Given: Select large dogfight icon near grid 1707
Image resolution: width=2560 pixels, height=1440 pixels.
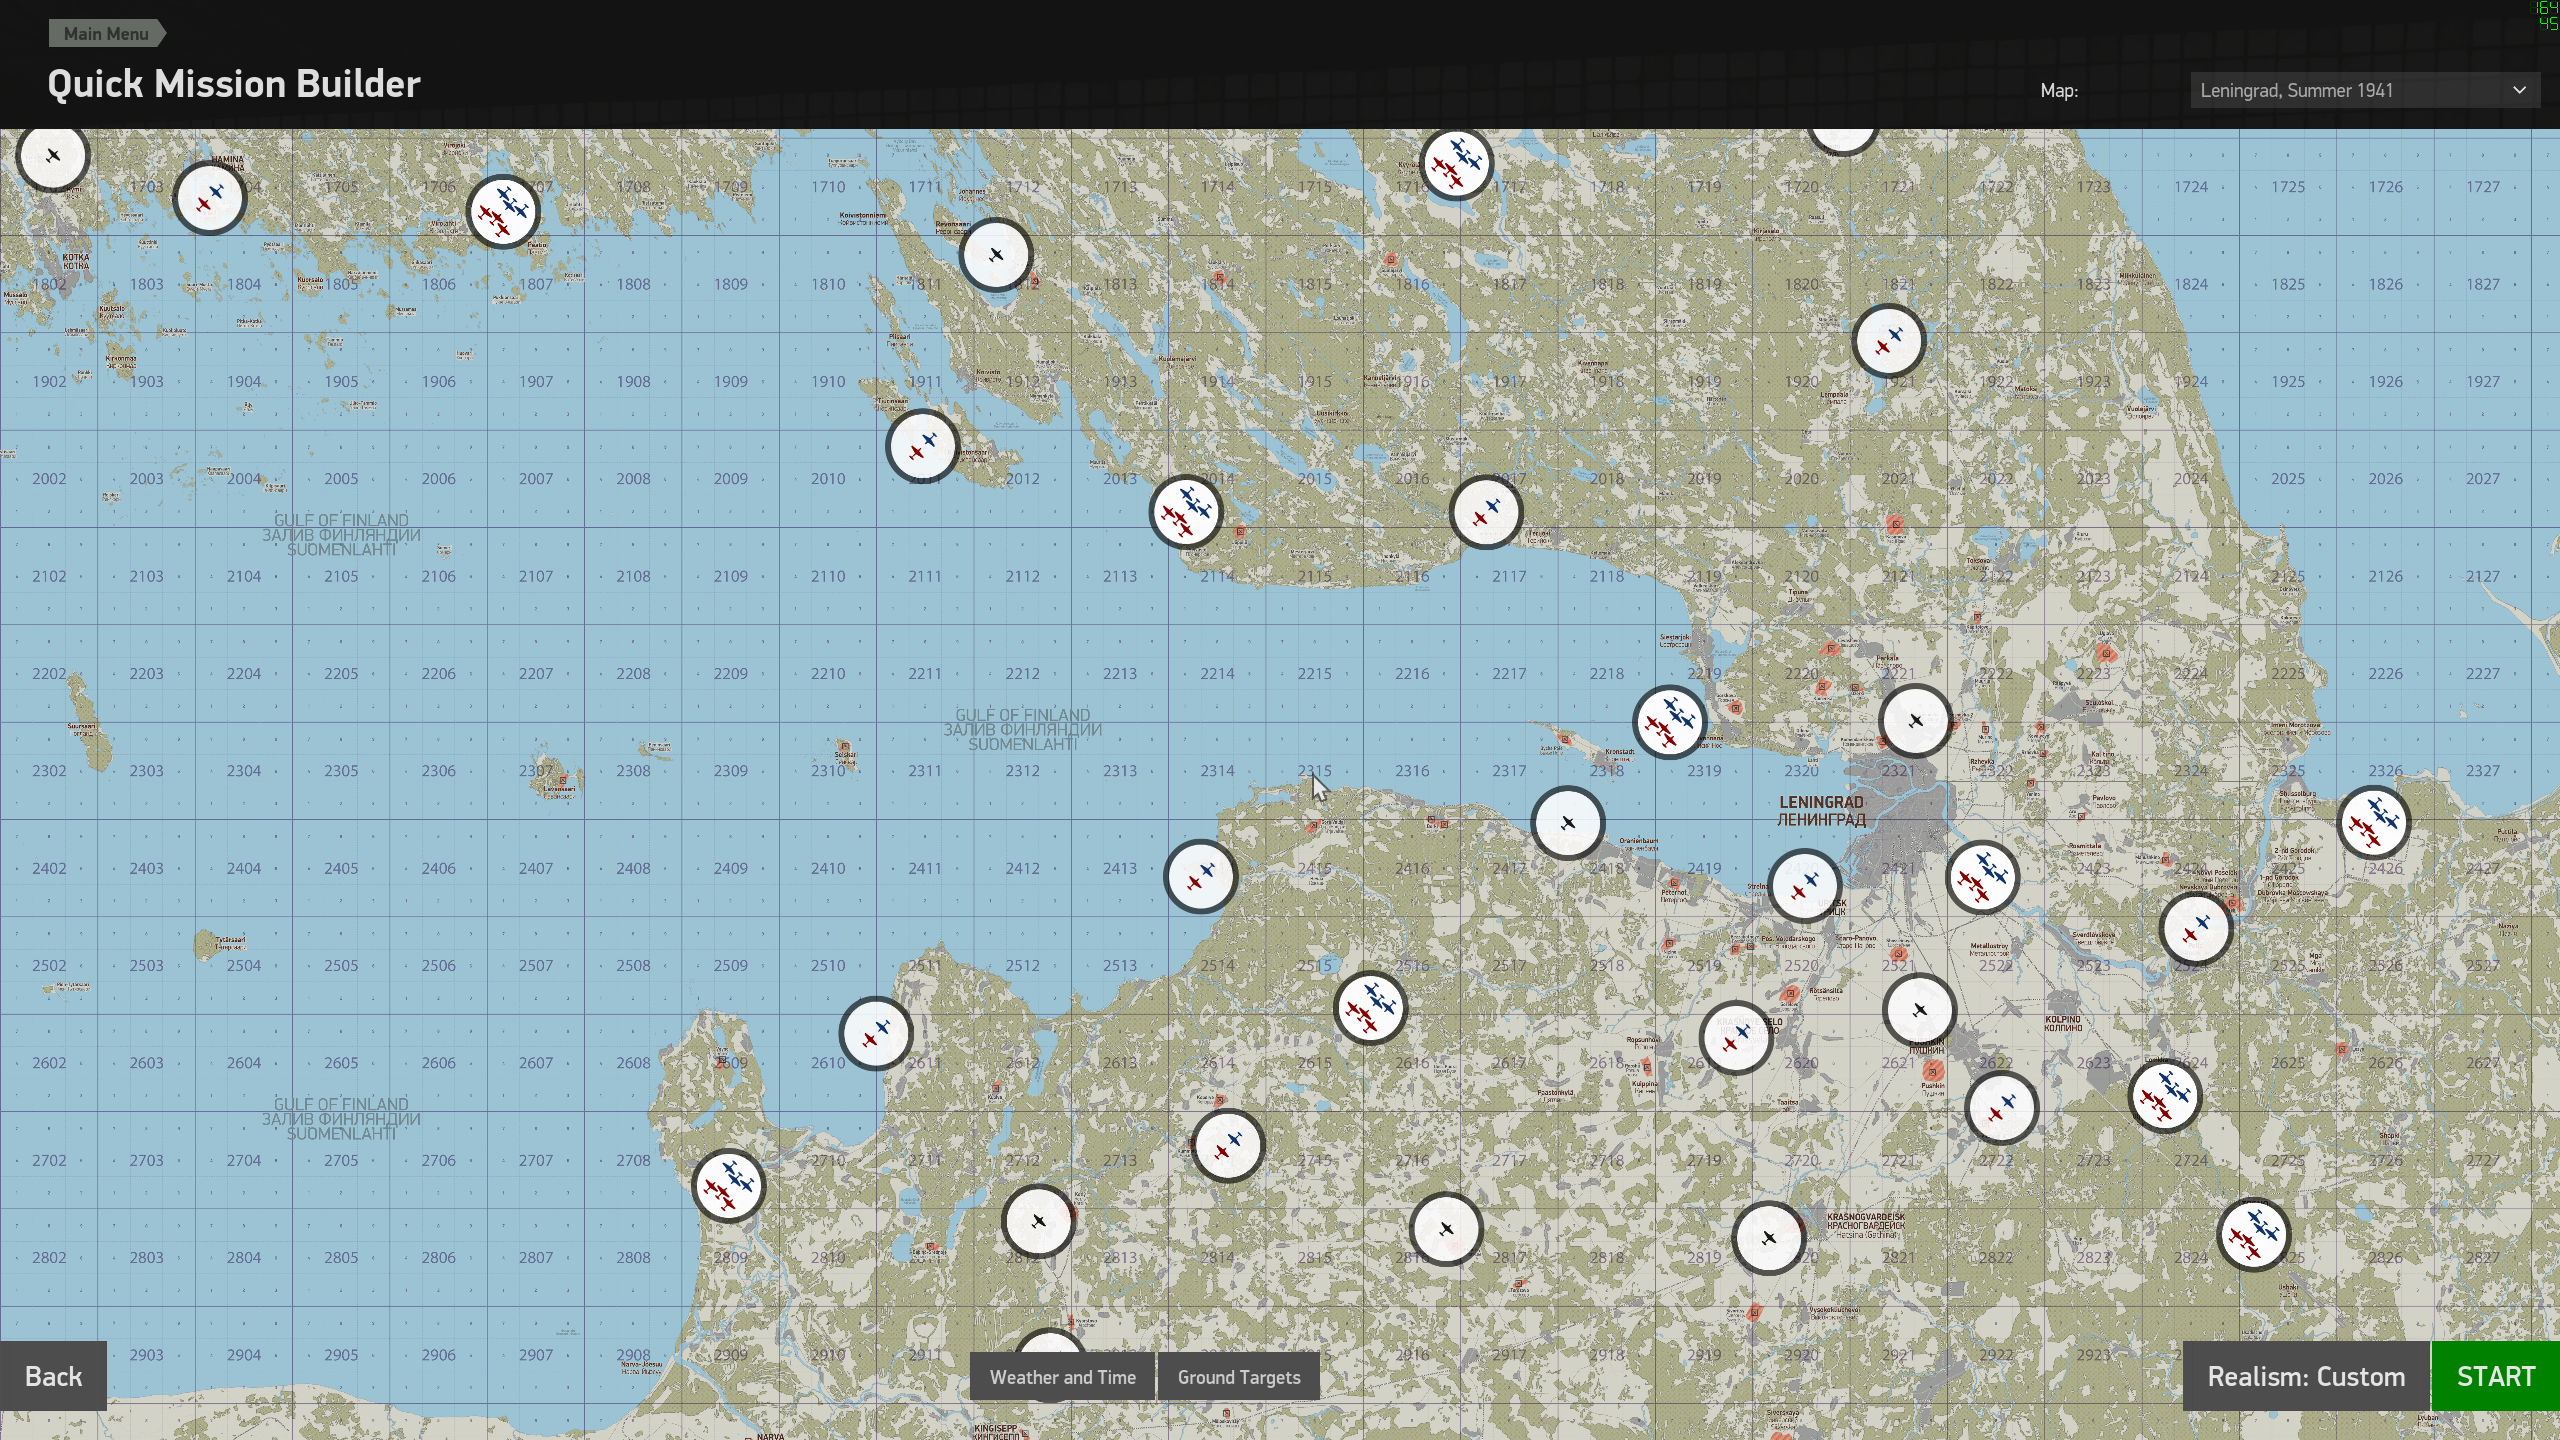Looking at the screenshot, I should [x=503, y=211].
